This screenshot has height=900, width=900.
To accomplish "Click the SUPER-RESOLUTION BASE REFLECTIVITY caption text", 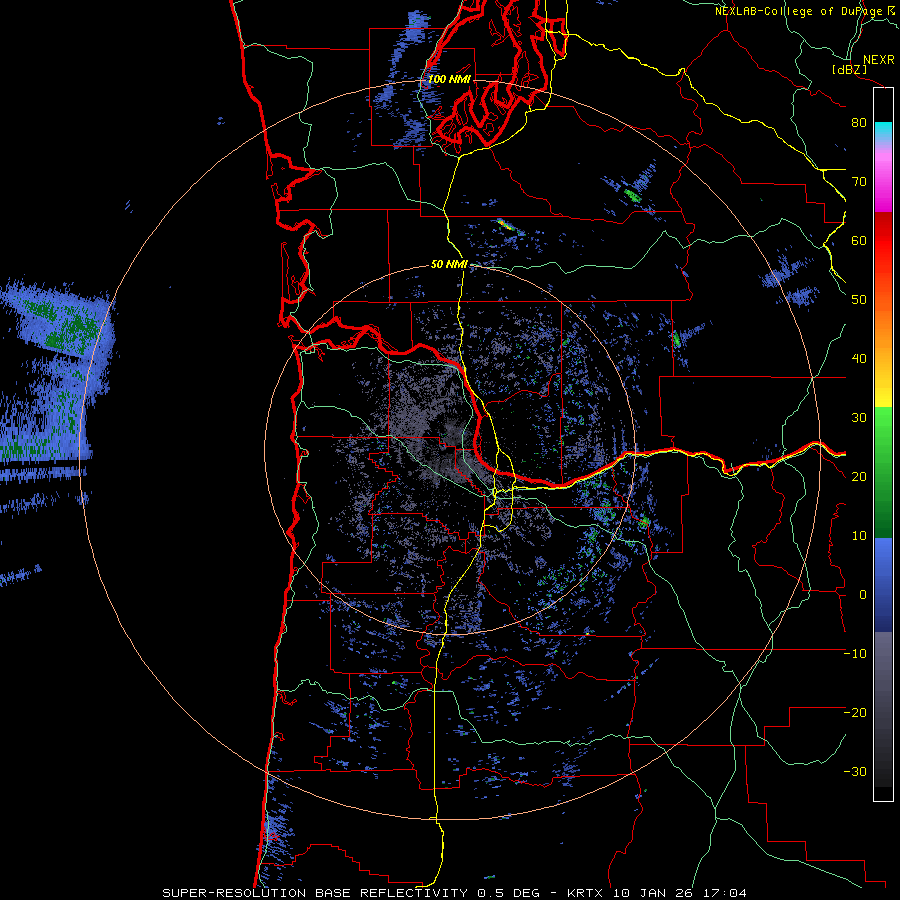I will pos(315,893).
